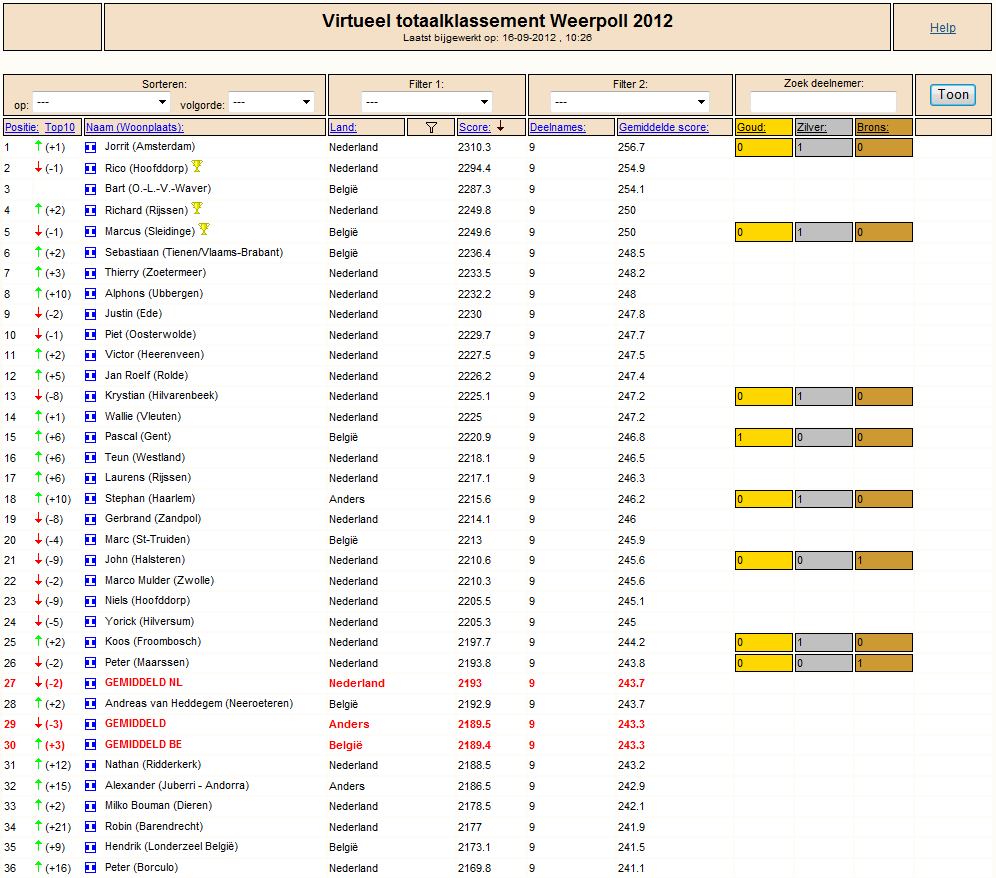Click blue icon next to Alexander (Juberri - Andorra)
This screenshot has height=878, width=996.
pos(90,786)
